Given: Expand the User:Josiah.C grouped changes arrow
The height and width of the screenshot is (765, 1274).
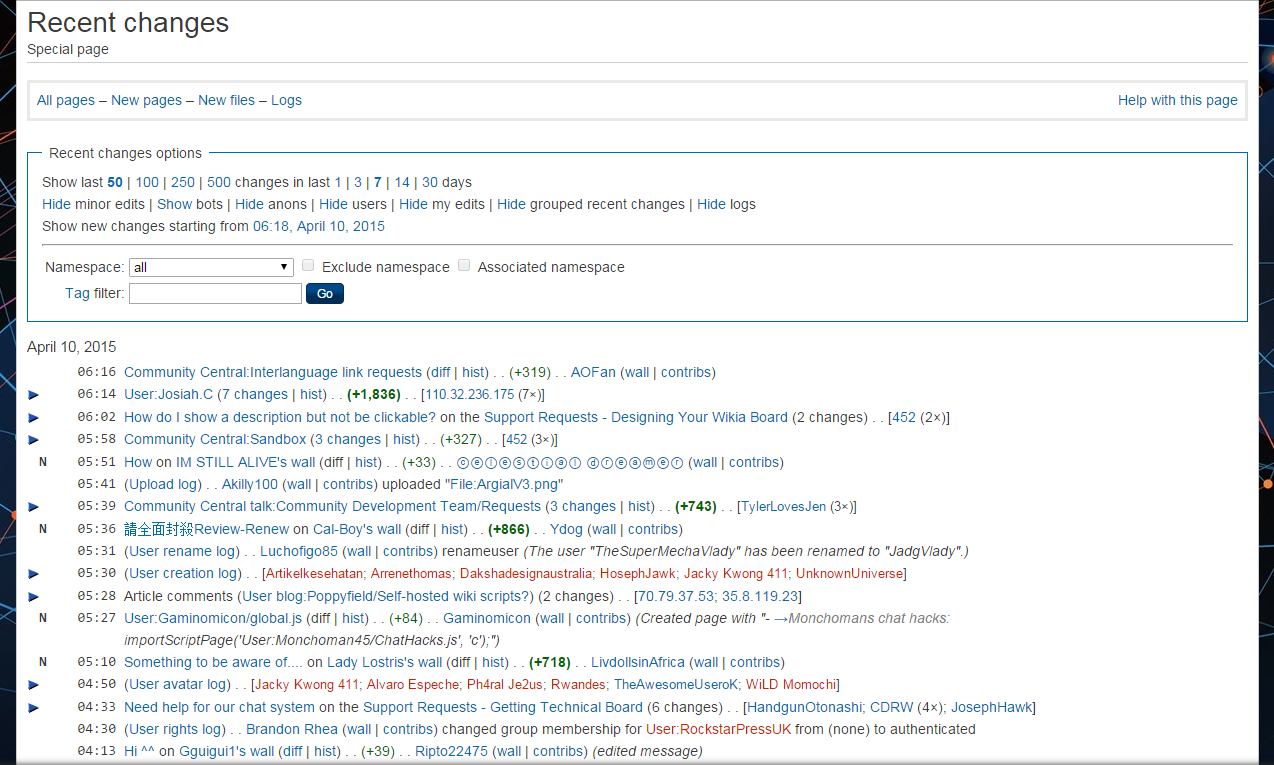Looking at the screenshot, I should point(33,395).
